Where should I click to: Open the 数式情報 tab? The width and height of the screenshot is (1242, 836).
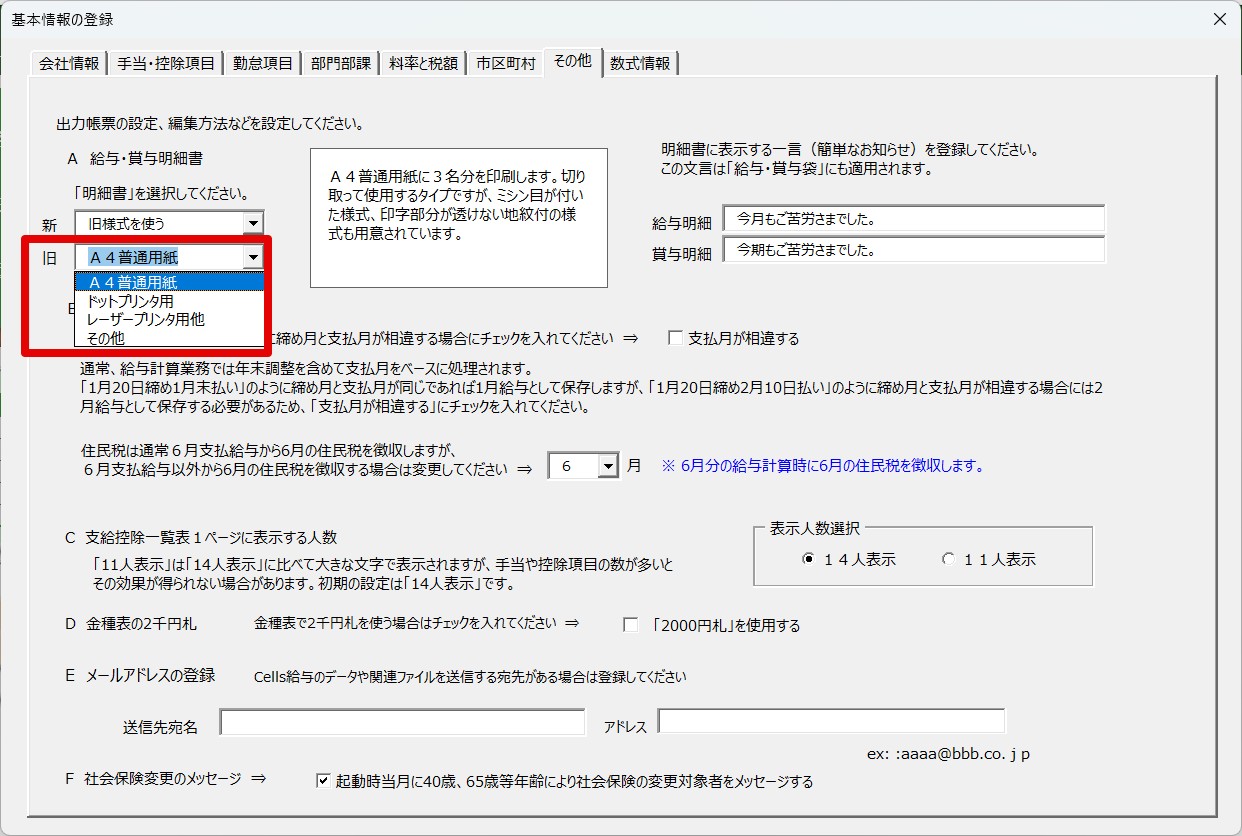(x=641, y=63)
